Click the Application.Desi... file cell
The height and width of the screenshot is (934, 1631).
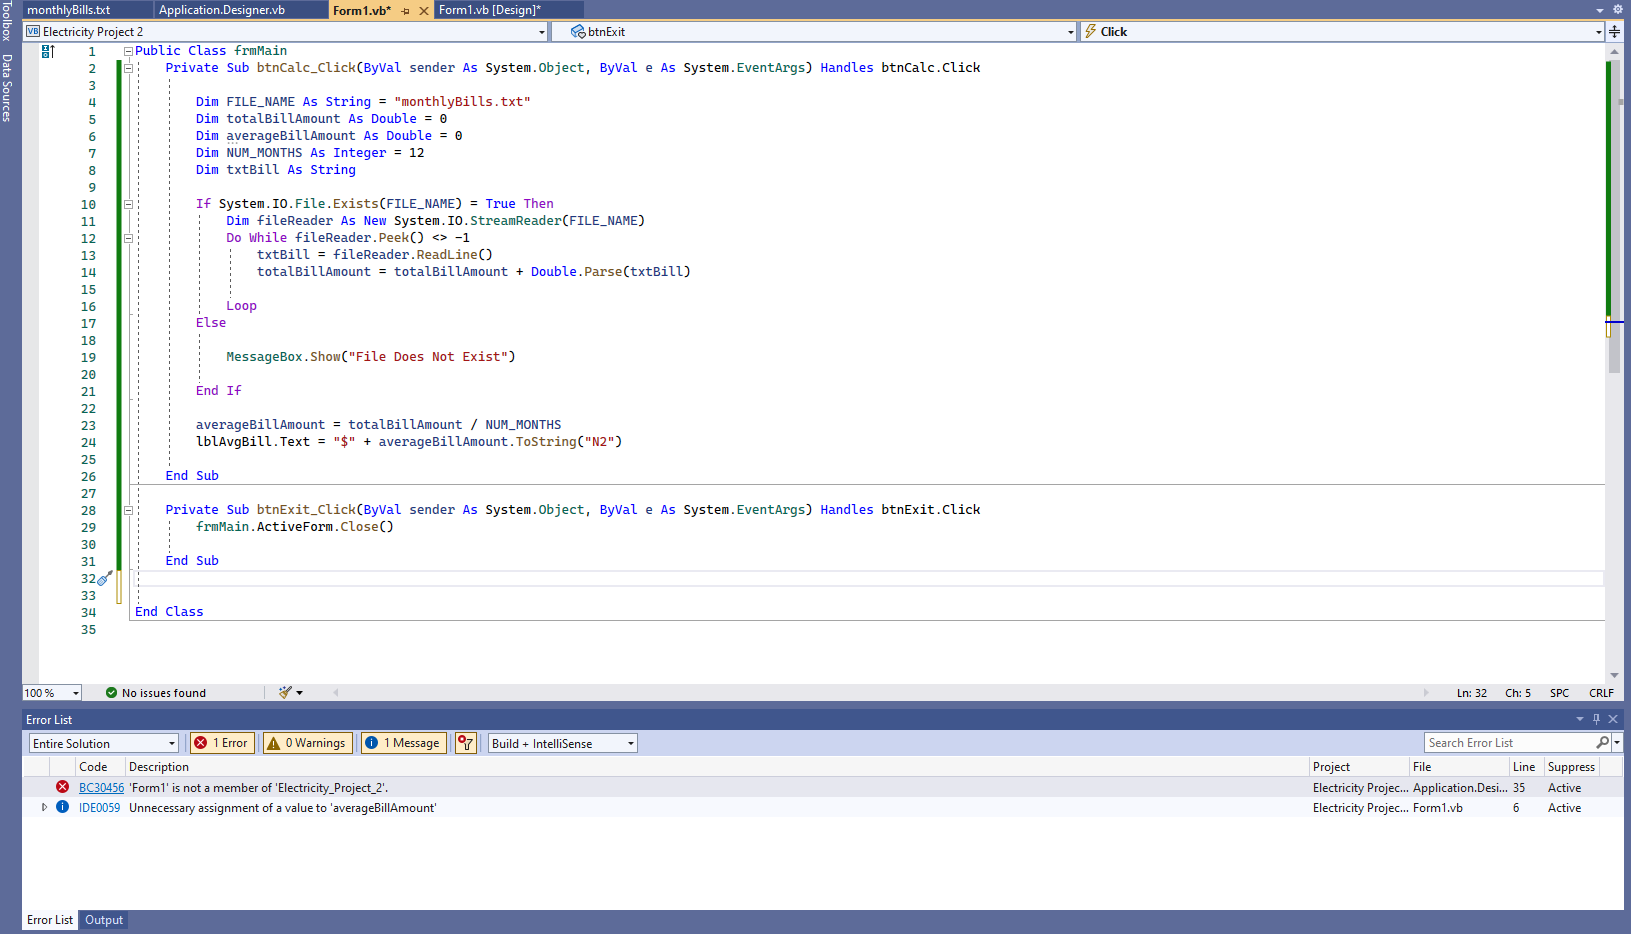1460,788
